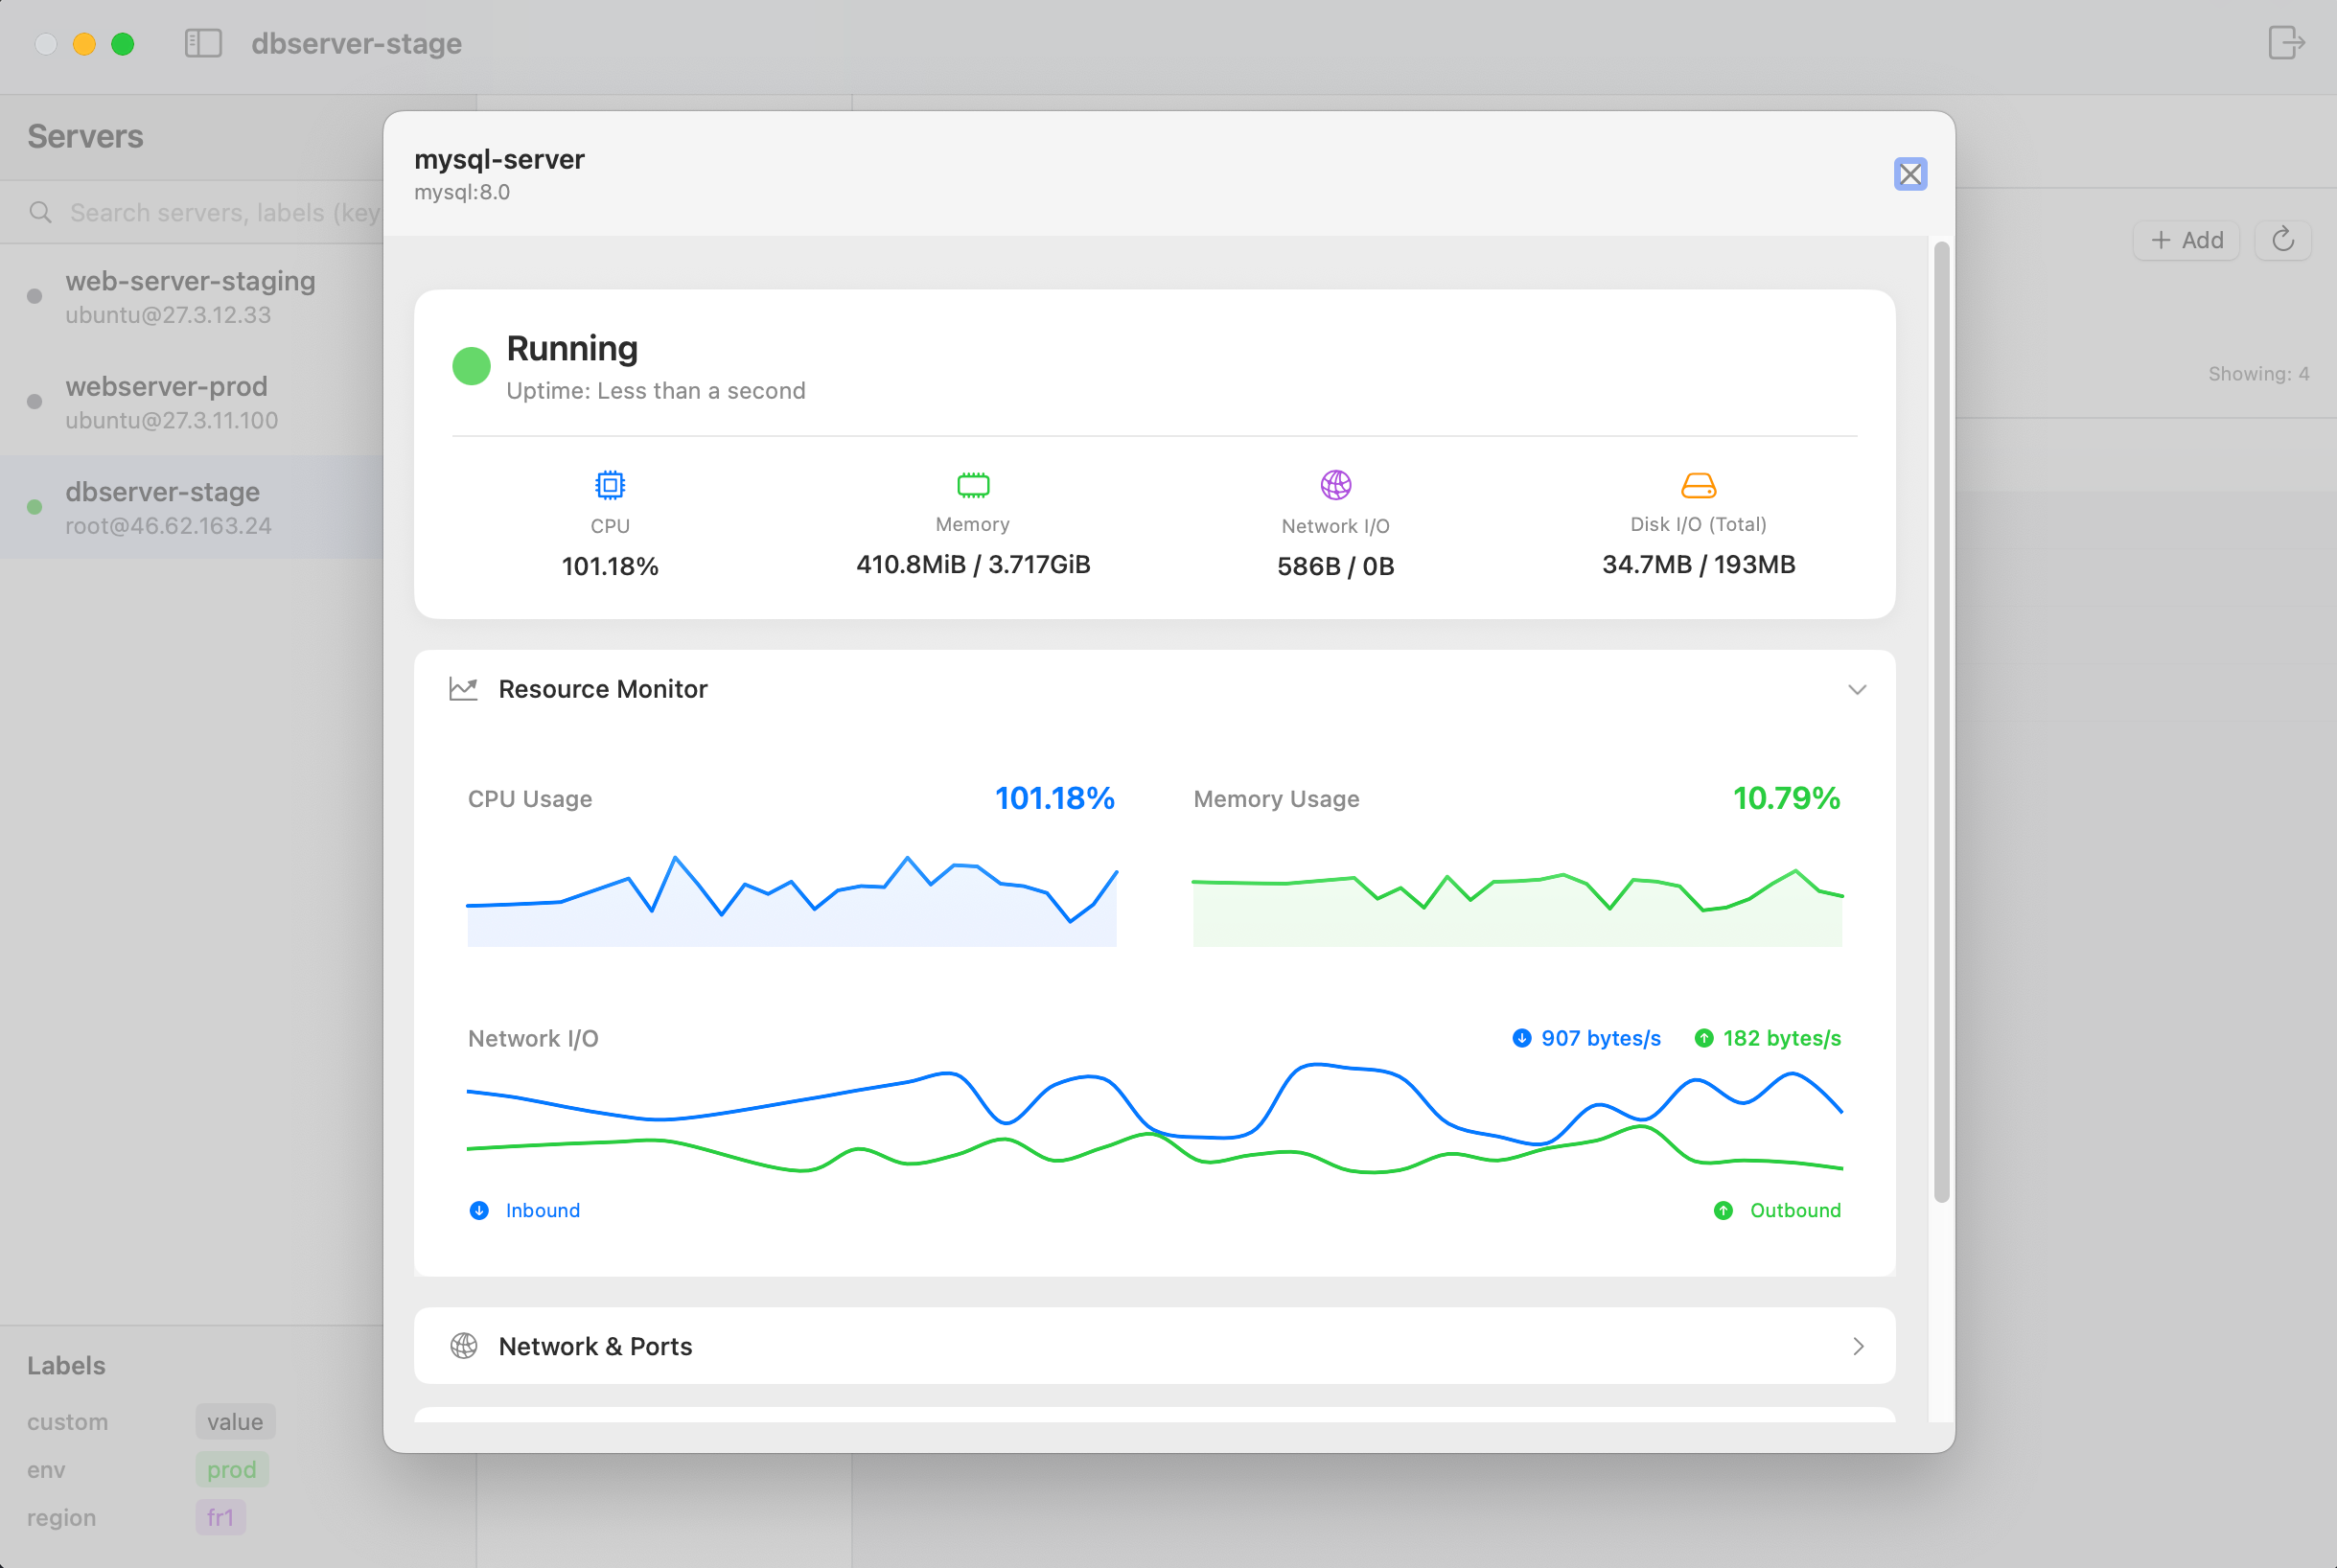Click the 'Servers' sidebar heading
Screen dimensions: 2337x1568
click(85, 136)
